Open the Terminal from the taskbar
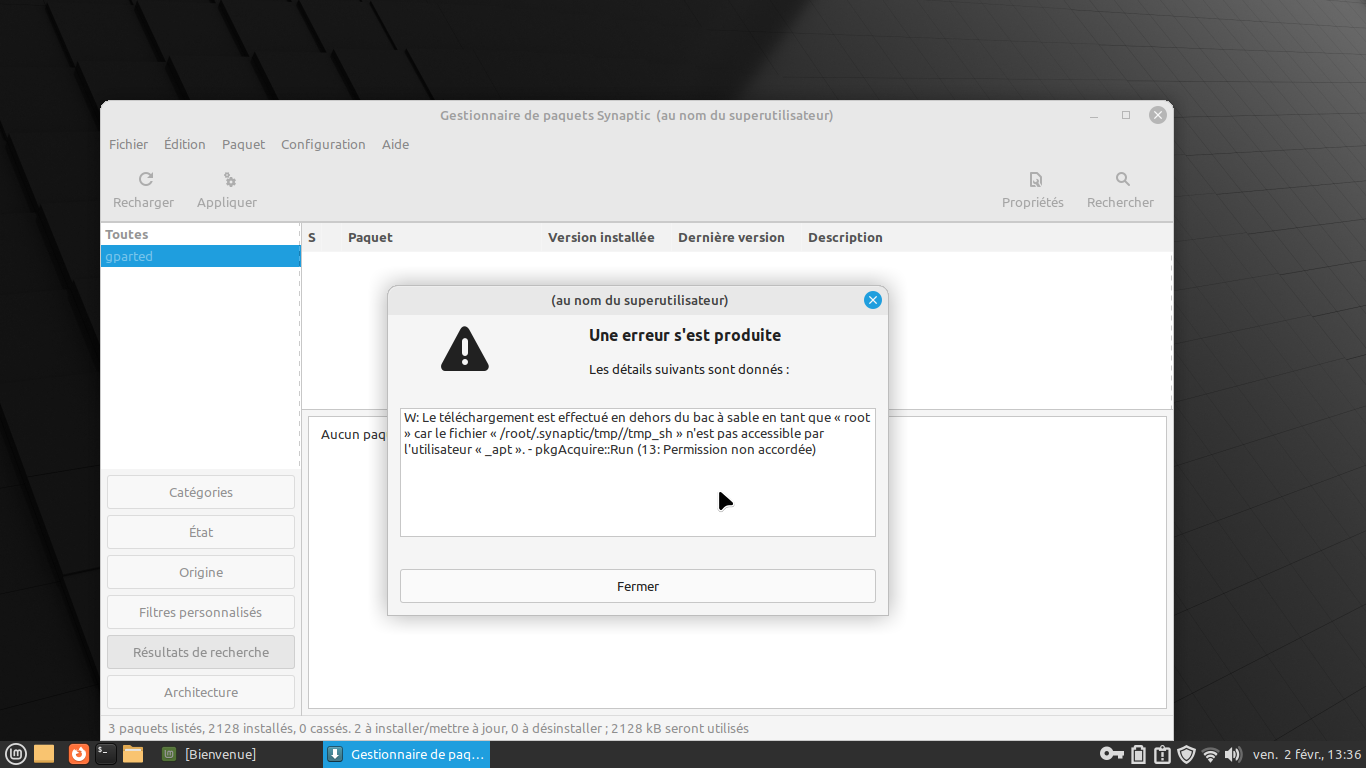This screenshot has width=1366, height=768. coord(106,754)
